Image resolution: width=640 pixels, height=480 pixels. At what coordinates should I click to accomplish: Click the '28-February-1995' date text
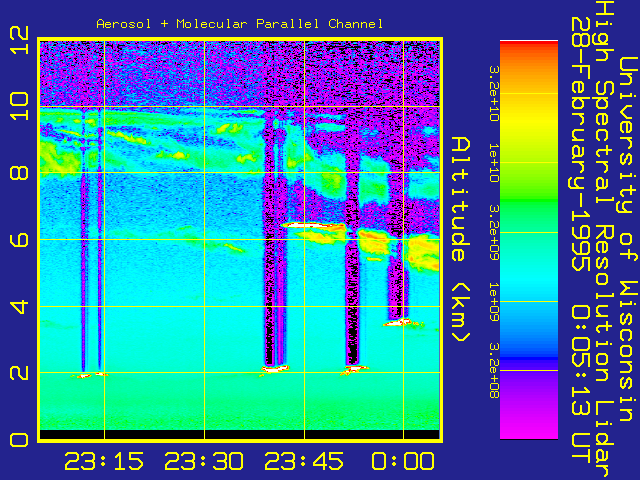580,144
